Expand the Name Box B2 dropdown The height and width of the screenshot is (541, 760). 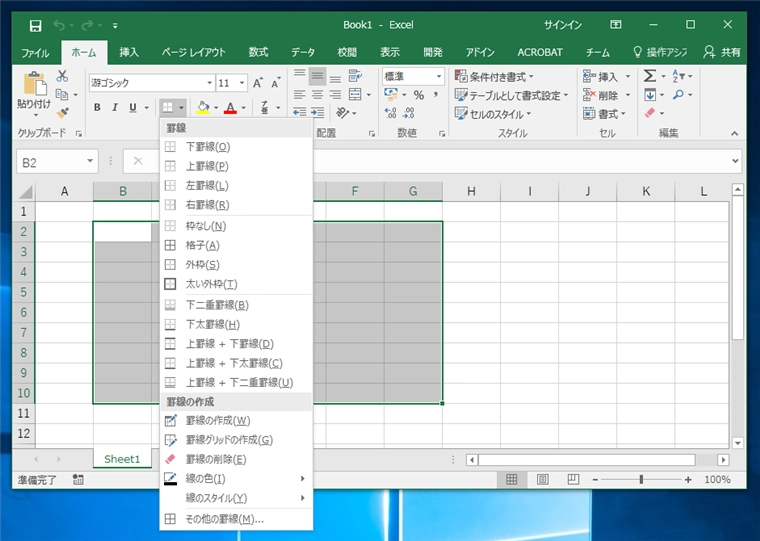[90, 161]
